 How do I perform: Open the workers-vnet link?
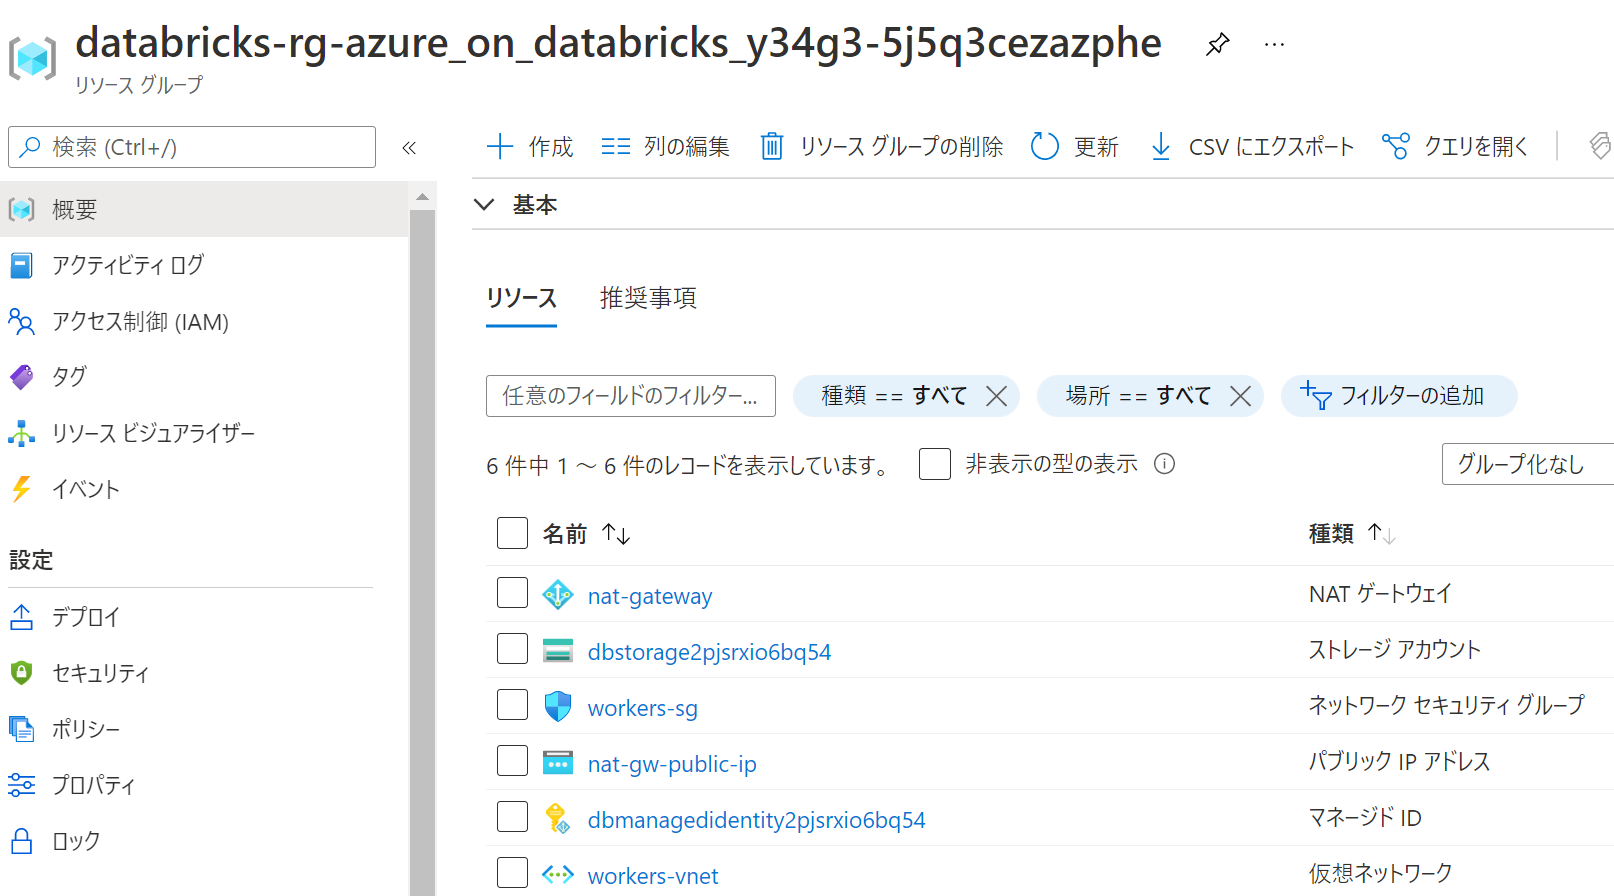[x=653, y=876]
